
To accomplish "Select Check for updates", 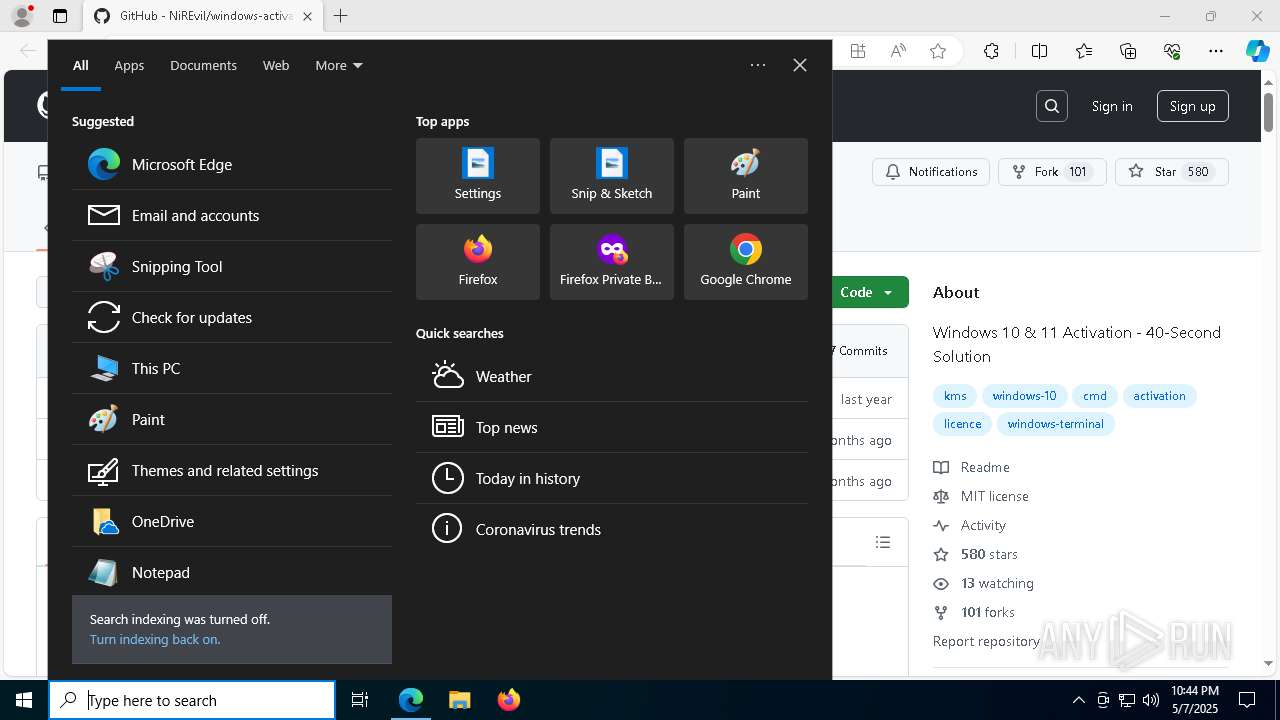I will [x=232, y=317].
